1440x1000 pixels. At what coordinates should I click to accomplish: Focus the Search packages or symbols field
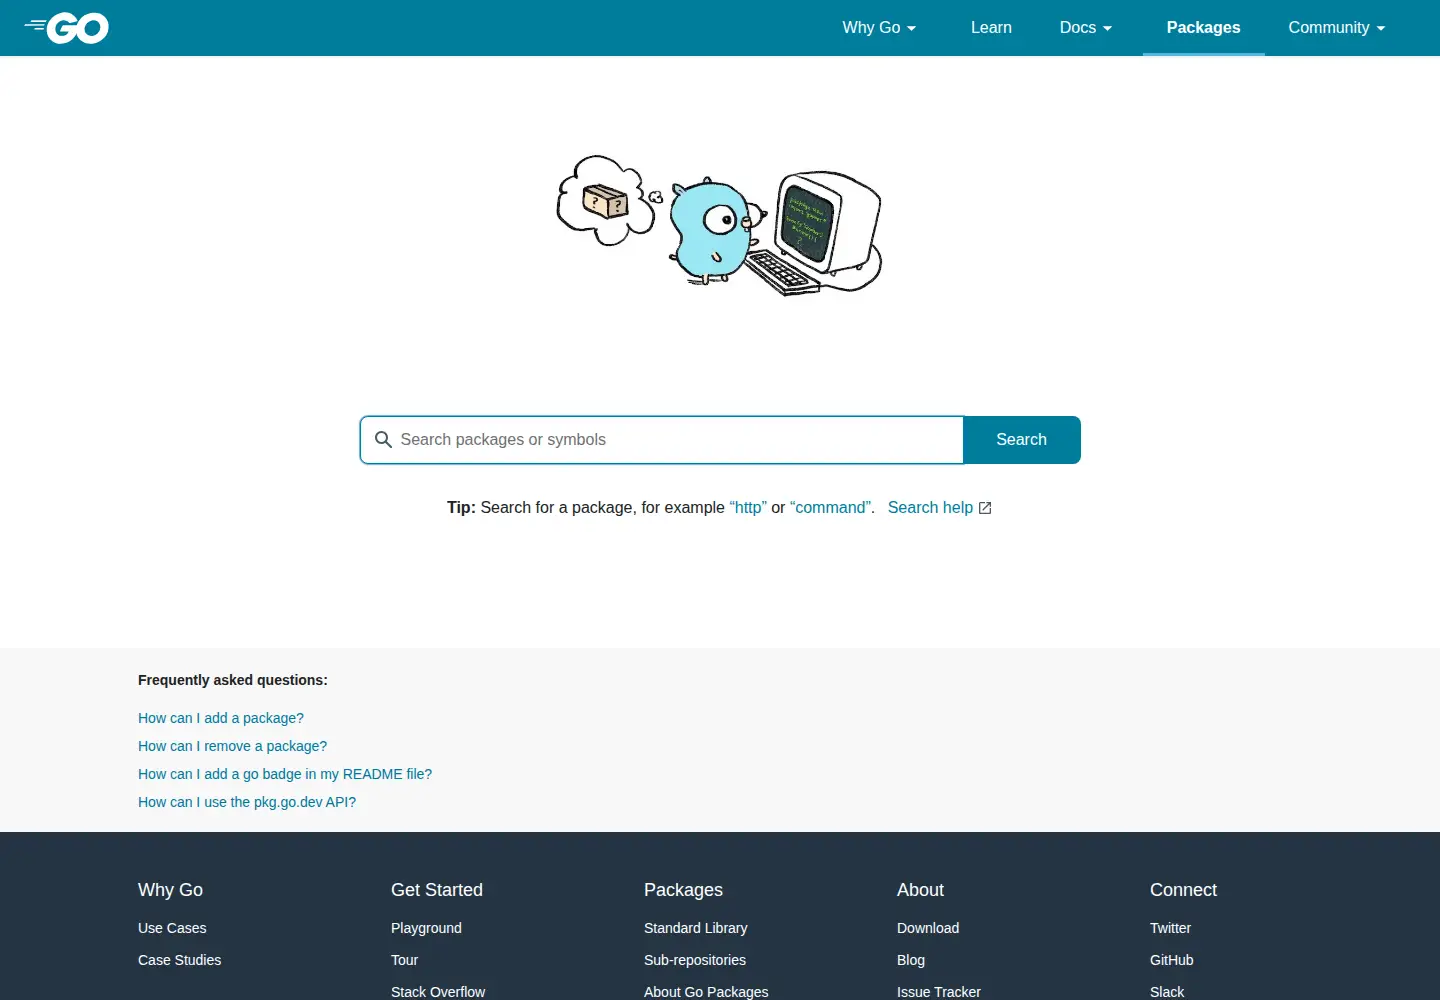point(662,440)
